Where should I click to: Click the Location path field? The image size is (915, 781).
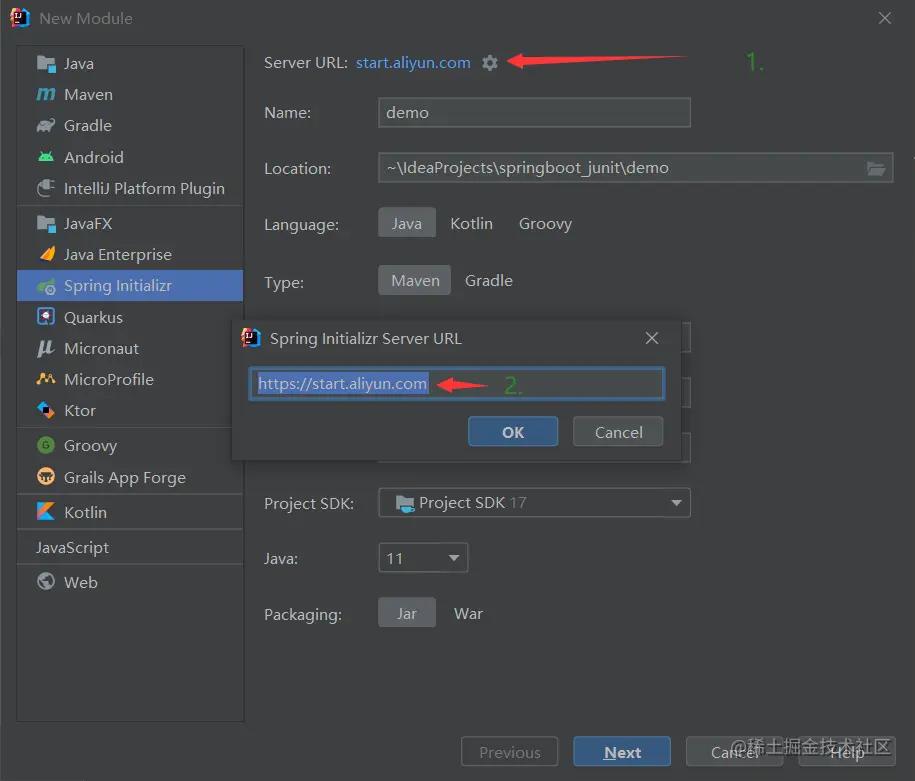click(x=635, y=168)
